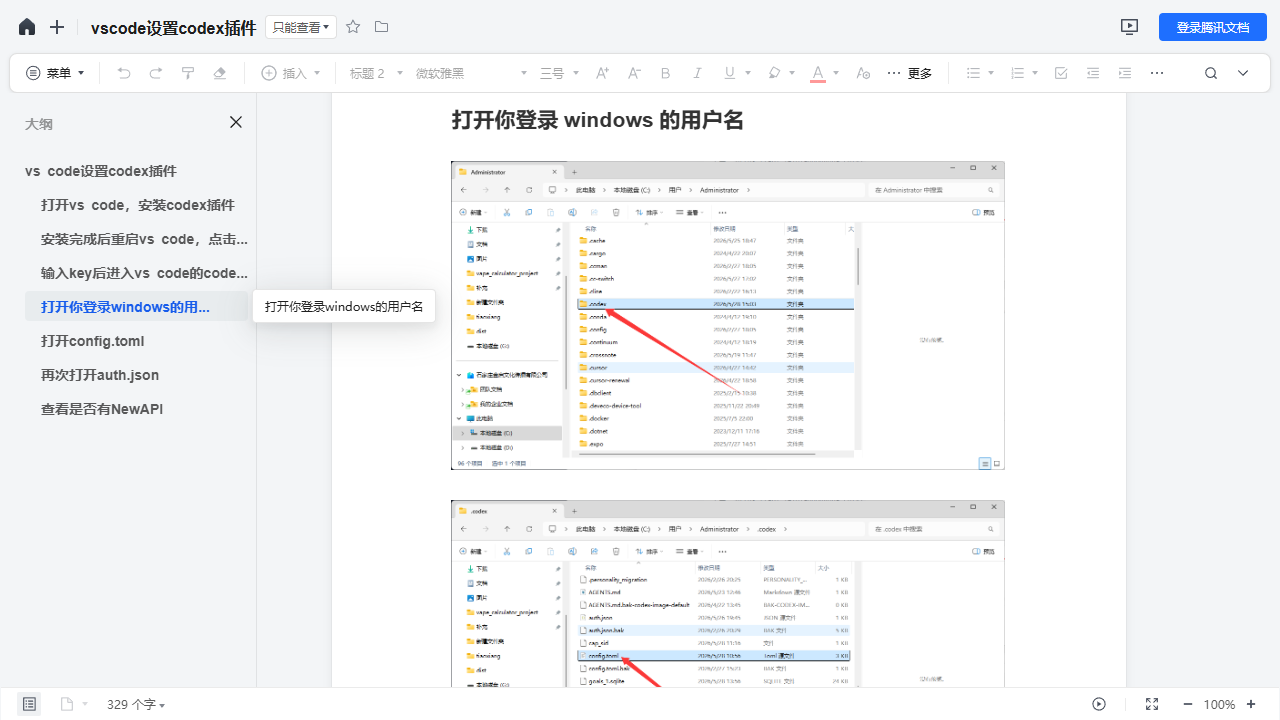Clear formatting with eraser icon
Image resolution: width=1280 pixels, height=720 pixels.
point(220,73)
